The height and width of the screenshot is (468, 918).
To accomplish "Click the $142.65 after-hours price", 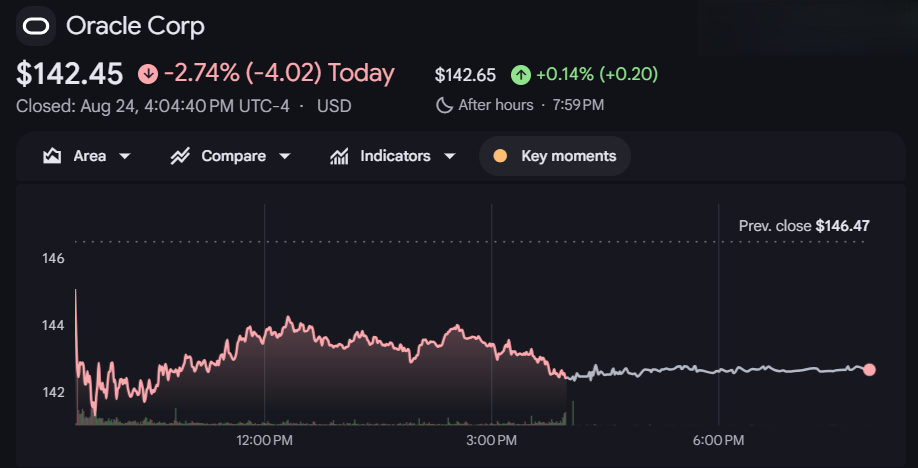I will coord(465,75).
